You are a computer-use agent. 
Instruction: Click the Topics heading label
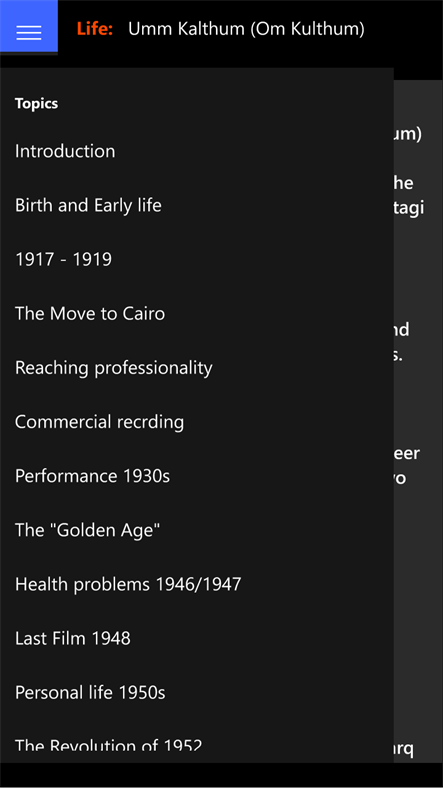click(36, 104)
